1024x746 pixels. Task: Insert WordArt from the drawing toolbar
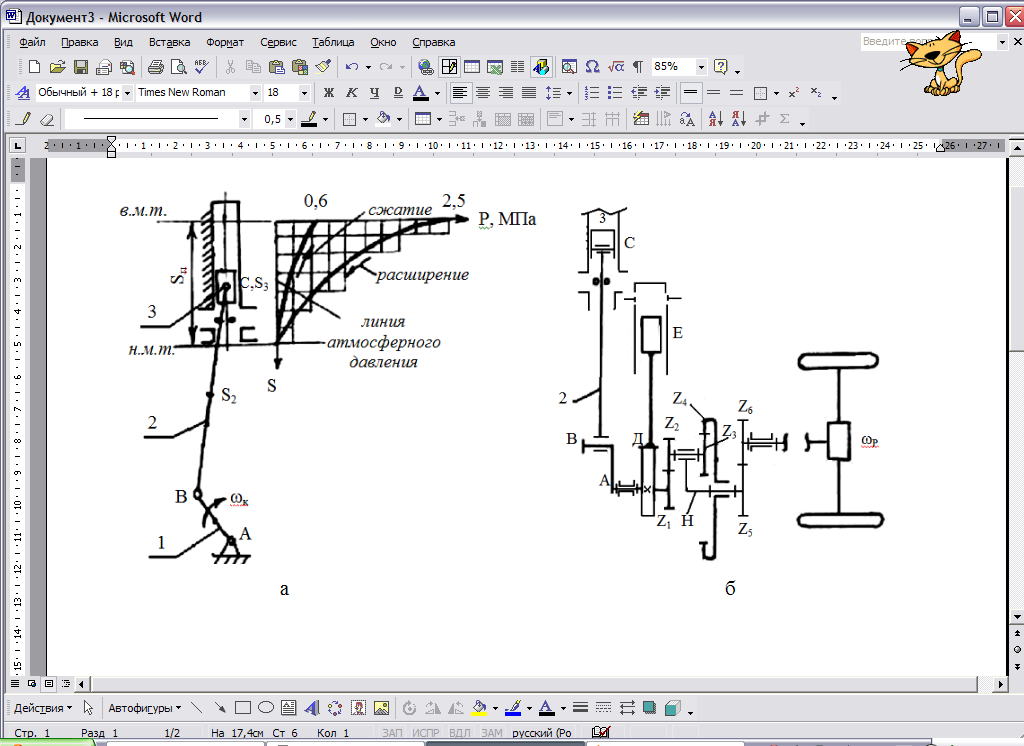pos(311,708)
